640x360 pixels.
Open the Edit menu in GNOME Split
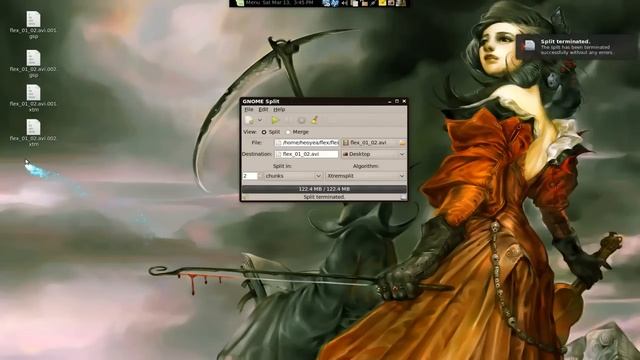[263, 109]
